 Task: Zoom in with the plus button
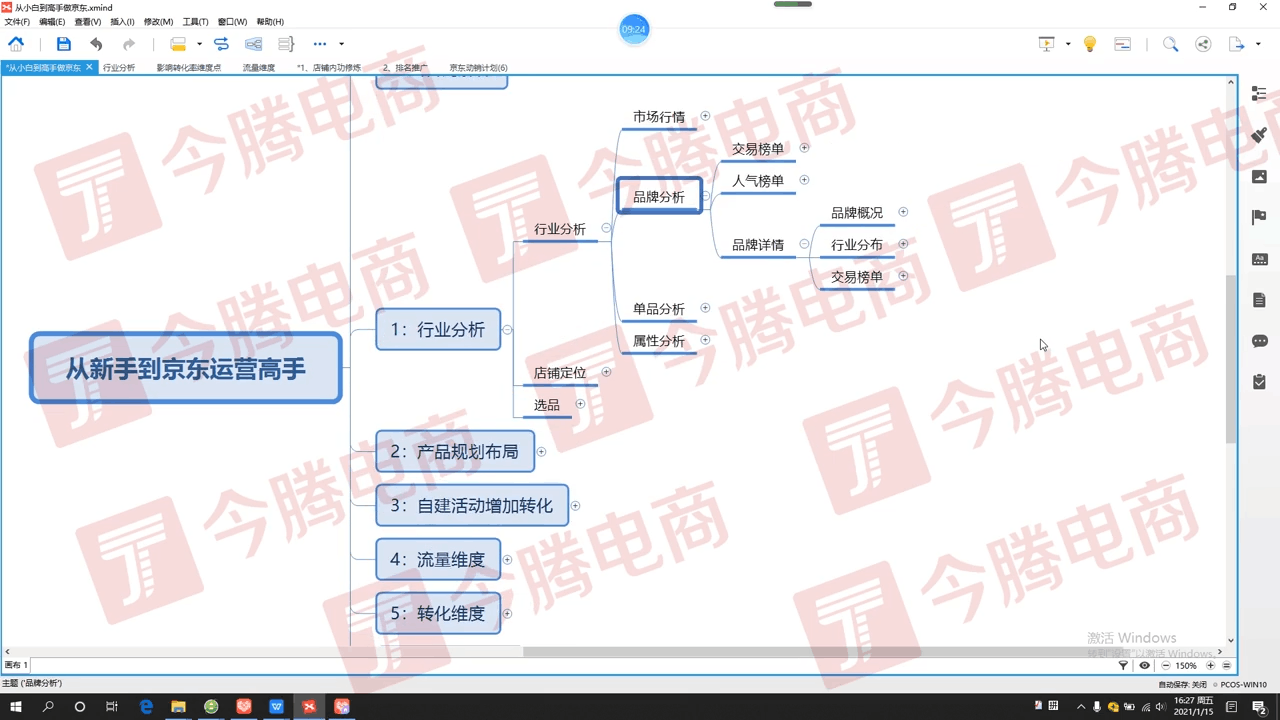click(1210, 665)
